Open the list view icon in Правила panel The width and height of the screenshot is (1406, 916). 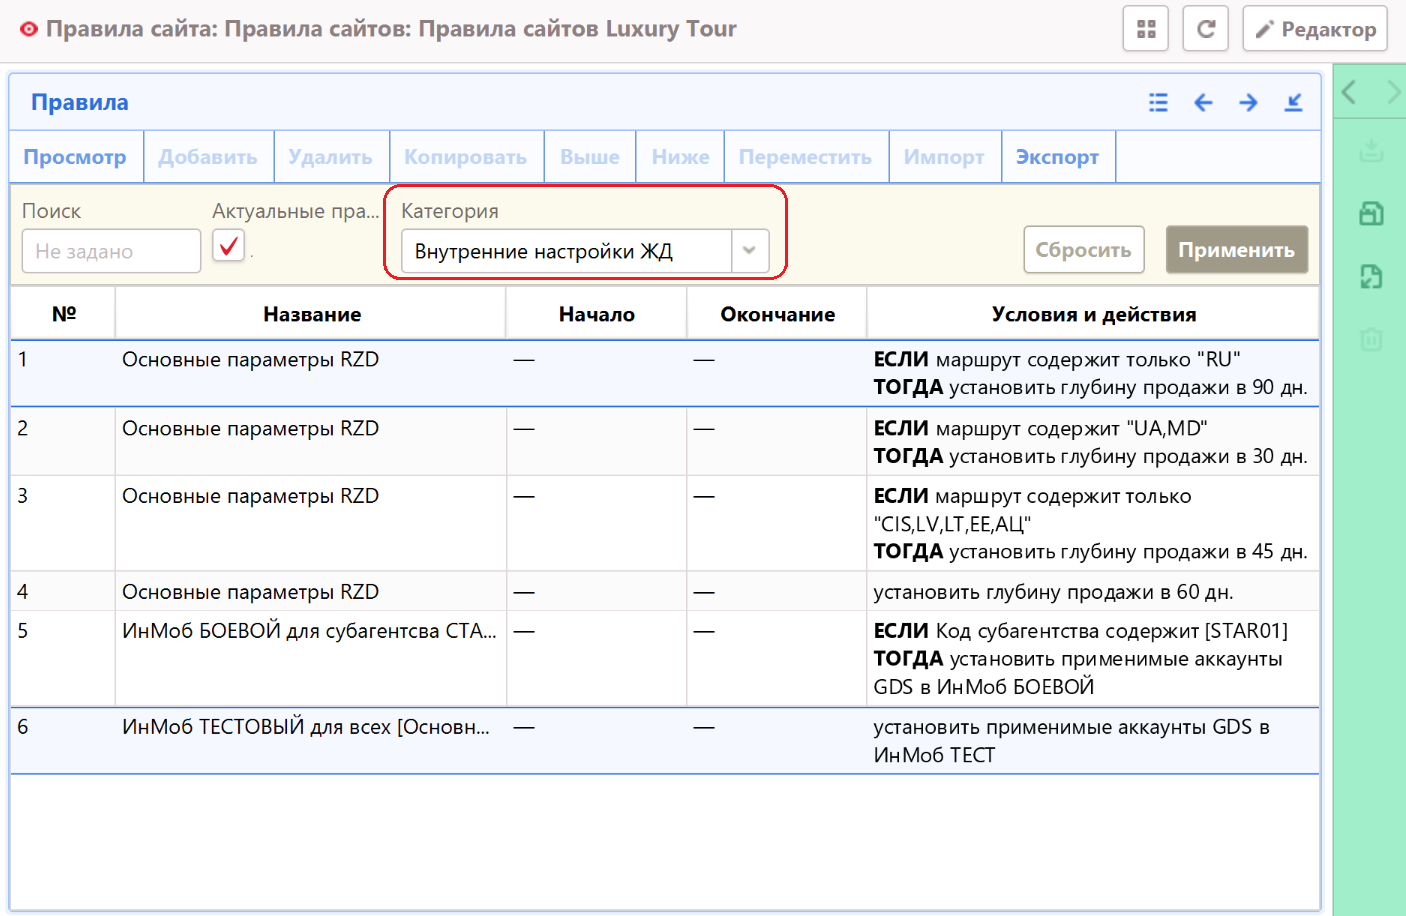click(x=1158, y=102)
